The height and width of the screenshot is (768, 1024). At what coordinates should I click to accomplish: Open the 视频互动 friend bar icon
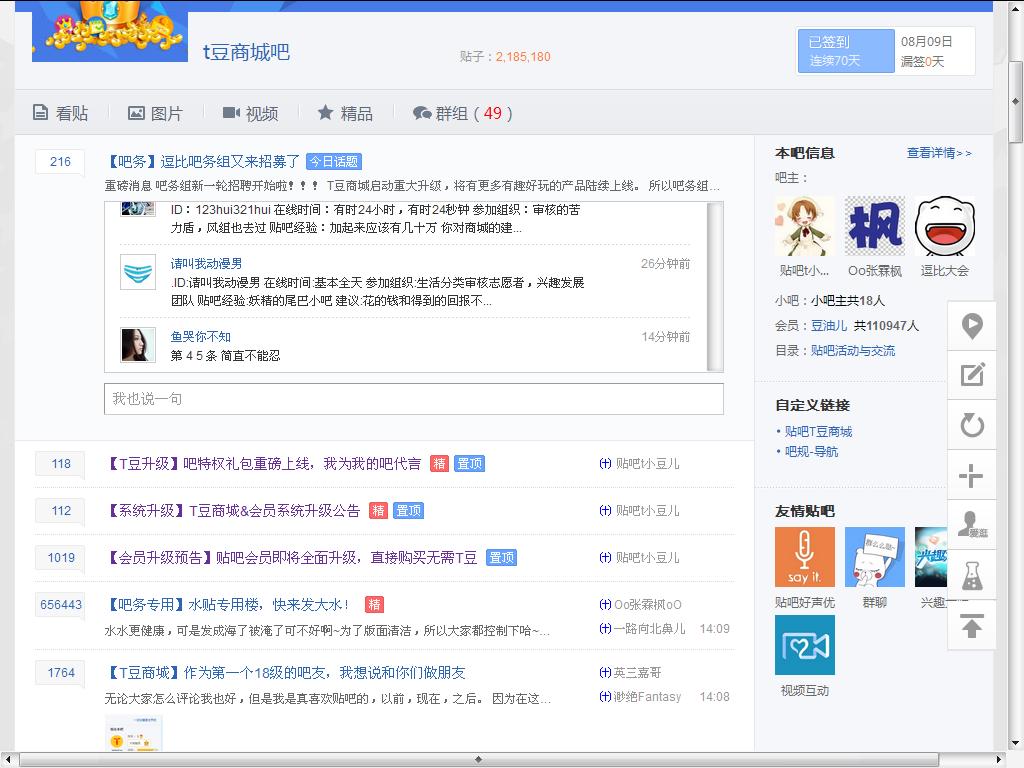804,645
